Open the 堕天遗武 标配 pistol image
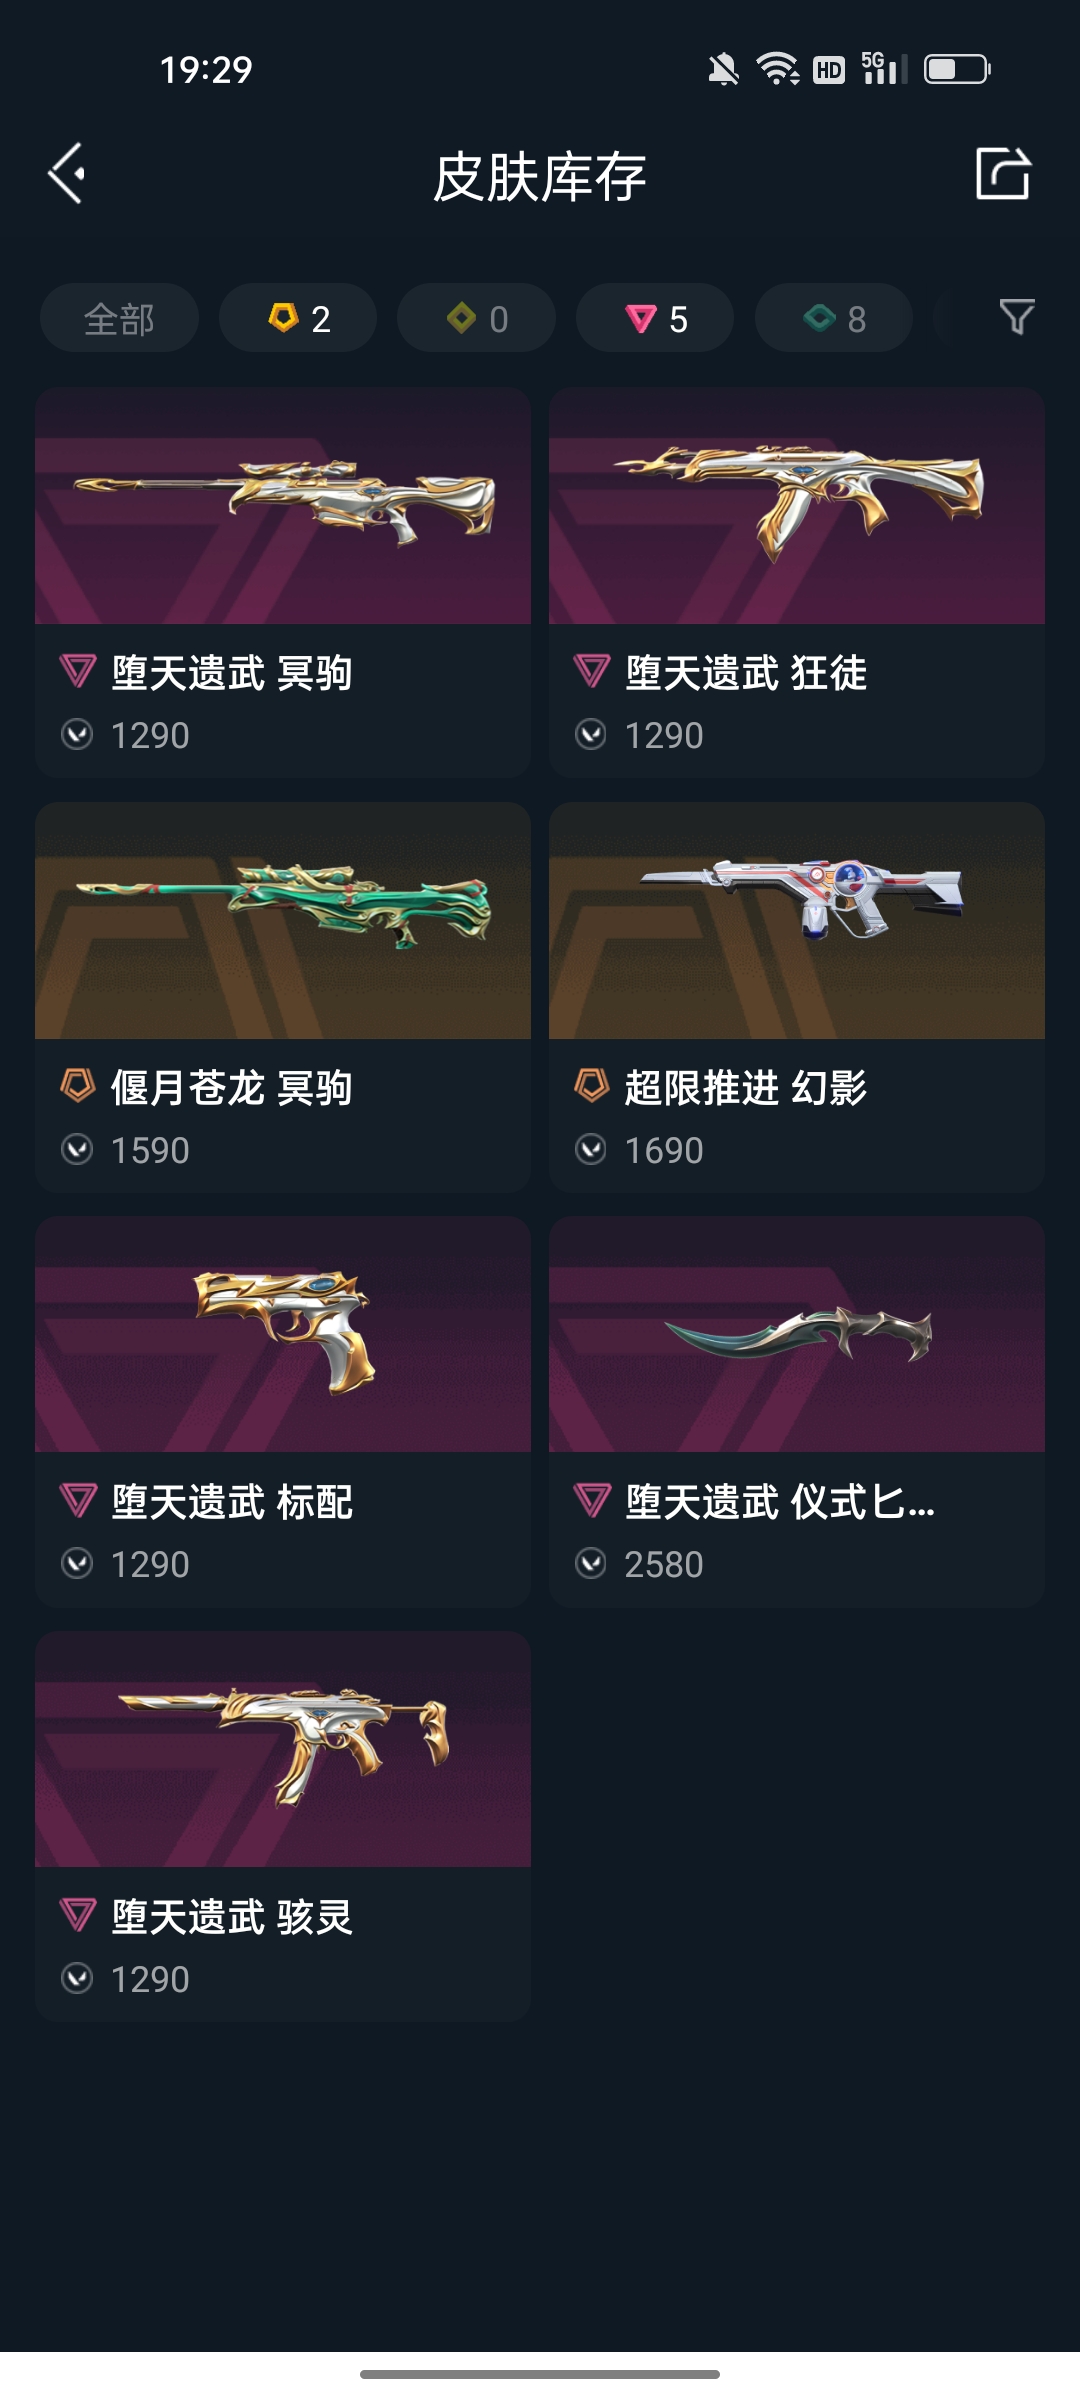The image size is (1080, 2400). [x=283, y=1335]
